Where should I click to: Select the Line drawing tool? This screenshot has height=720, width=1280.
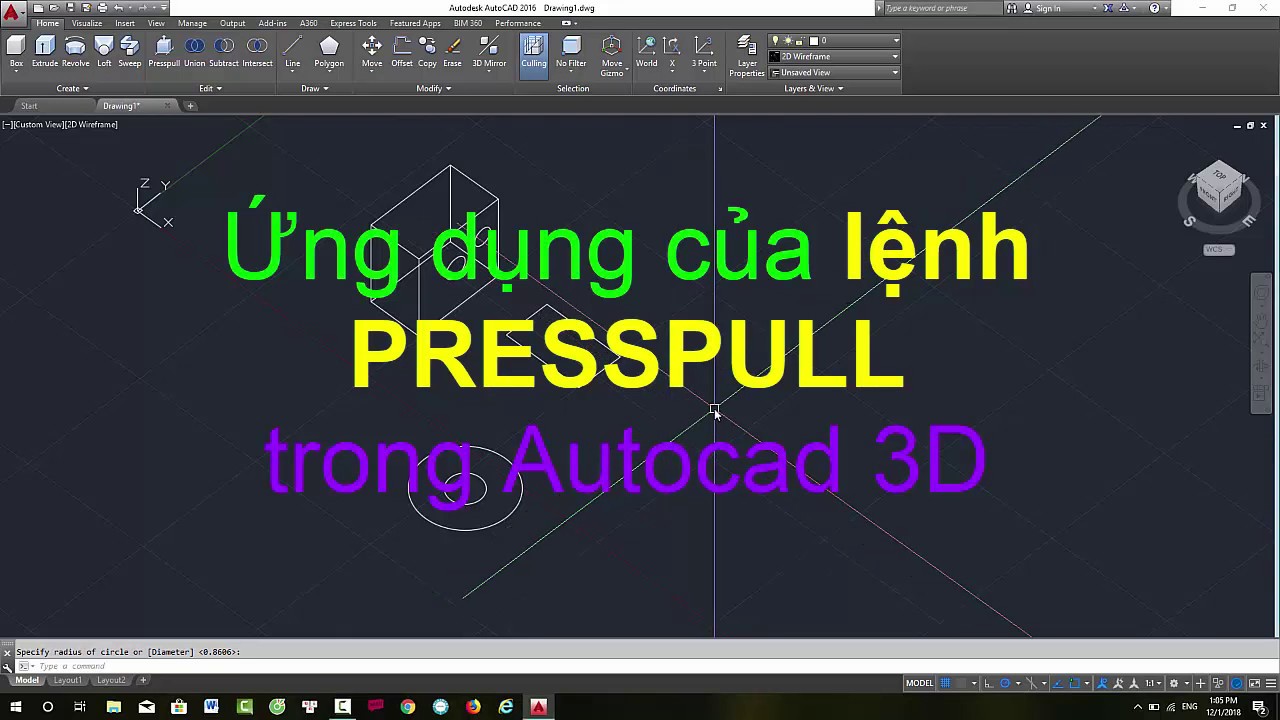pos(292,52)
